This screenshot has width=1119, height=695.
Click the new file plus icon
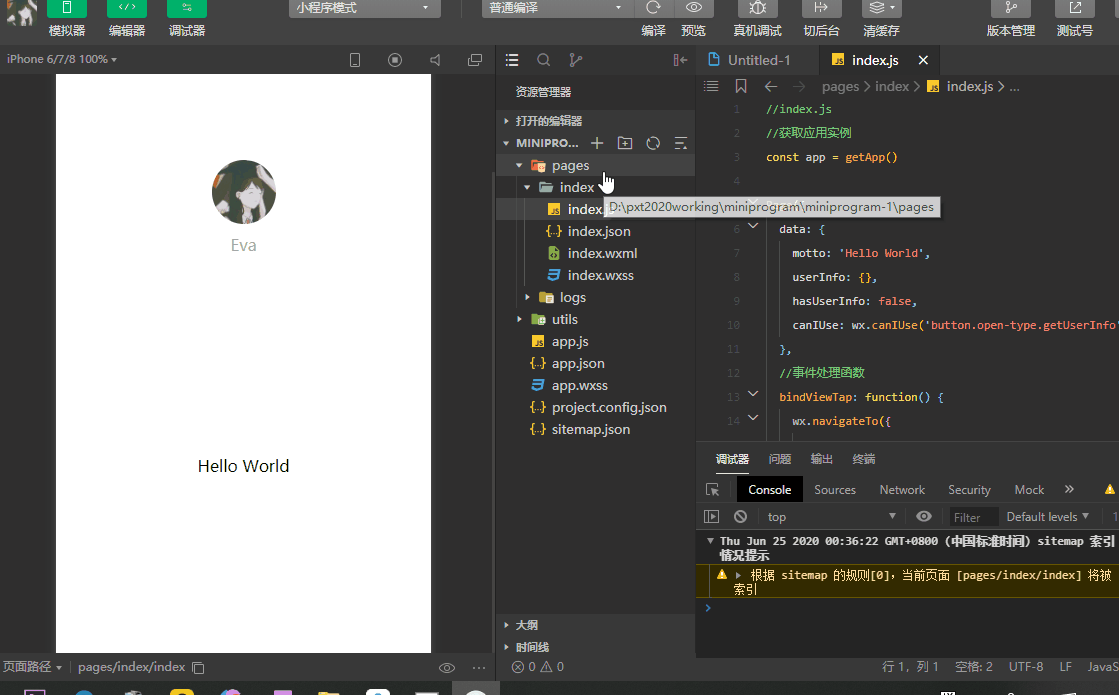click(597, 143)
